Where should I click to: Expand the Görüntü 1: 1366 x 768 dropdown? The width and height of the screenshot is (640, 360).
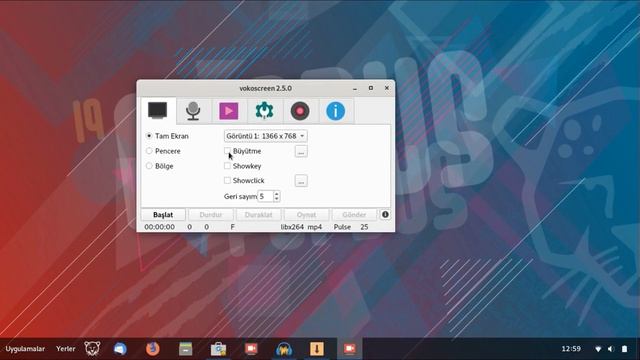(265, 136)
